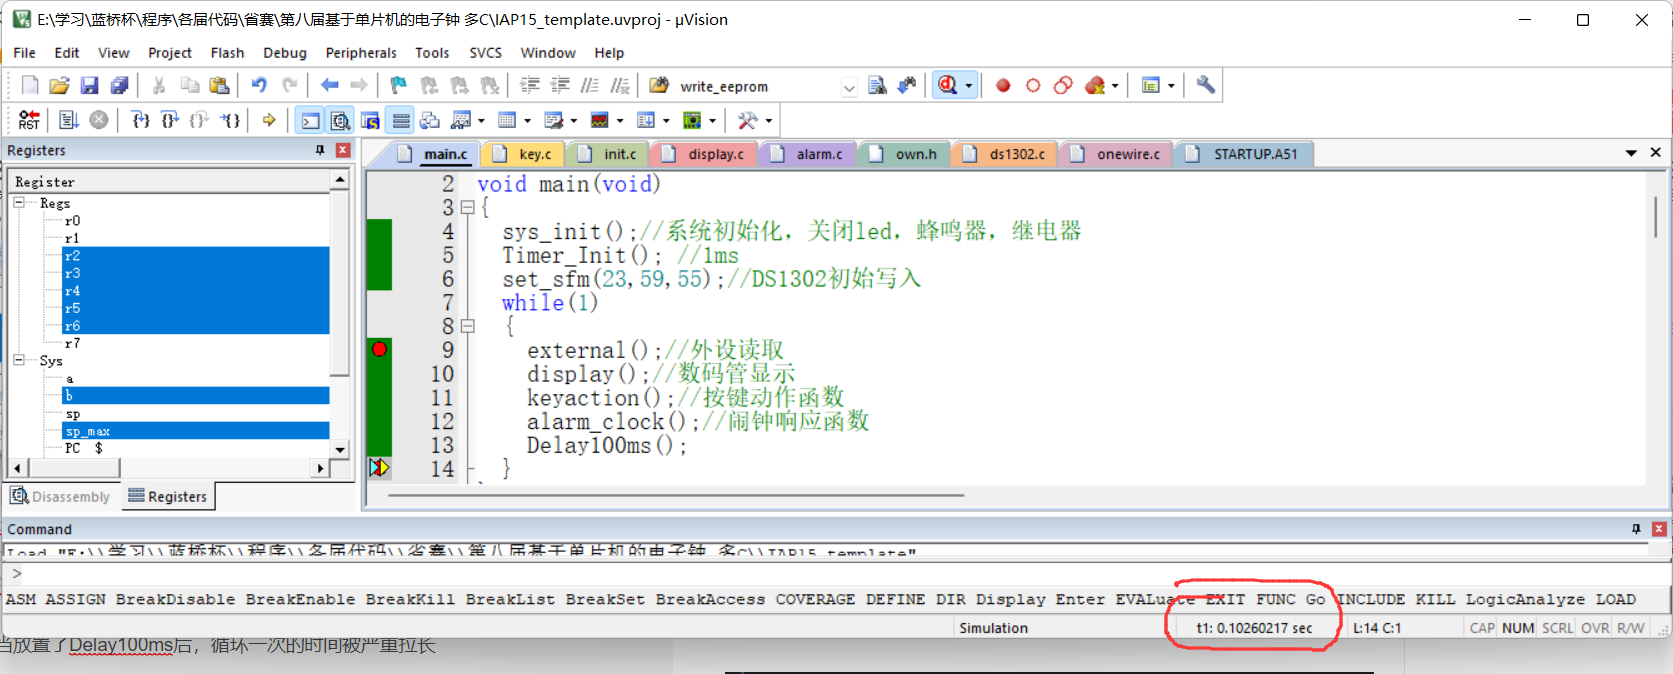Screen dimensions: 1673x674
Task: Open the Watch Windows dropdown arrow
Action: click(481, 121)
